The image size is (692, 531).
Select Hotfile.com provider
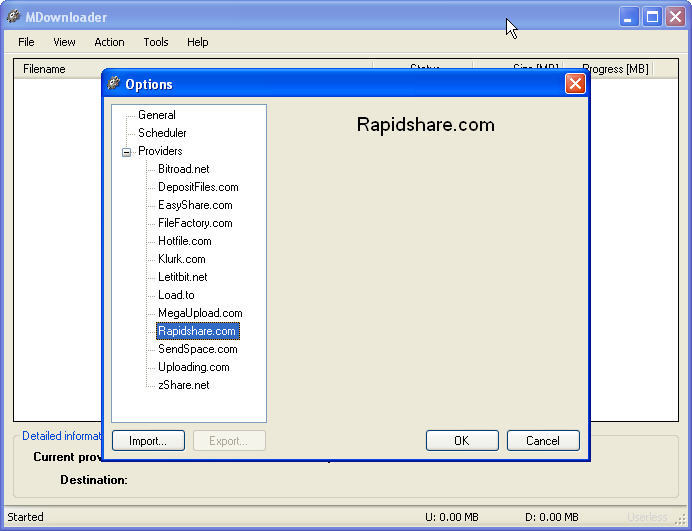[184, 241]
